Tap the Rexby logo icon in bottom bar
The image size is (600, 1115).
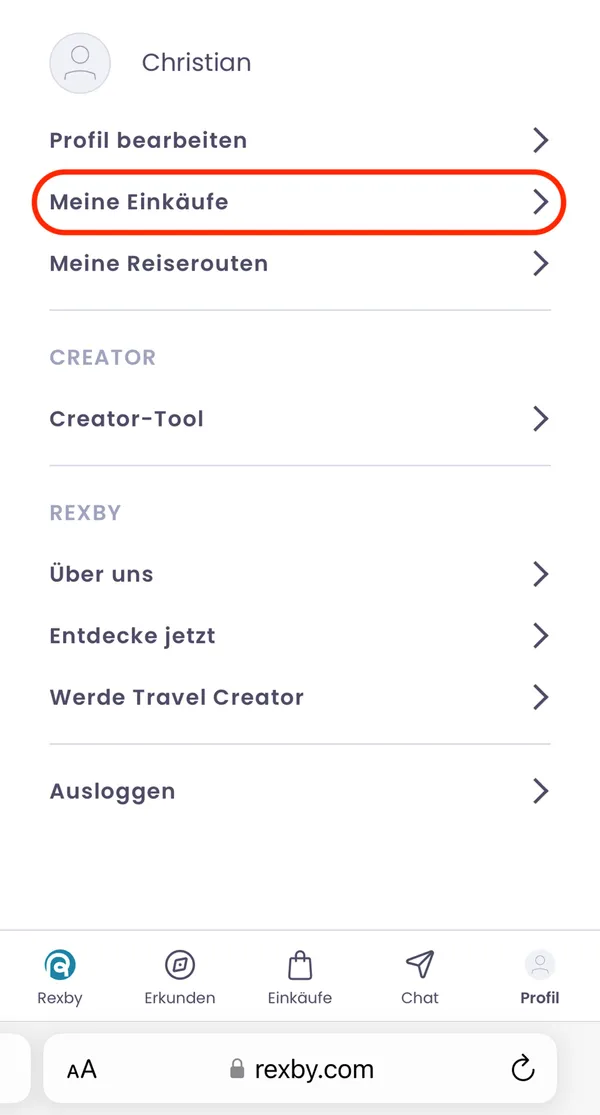60,965
